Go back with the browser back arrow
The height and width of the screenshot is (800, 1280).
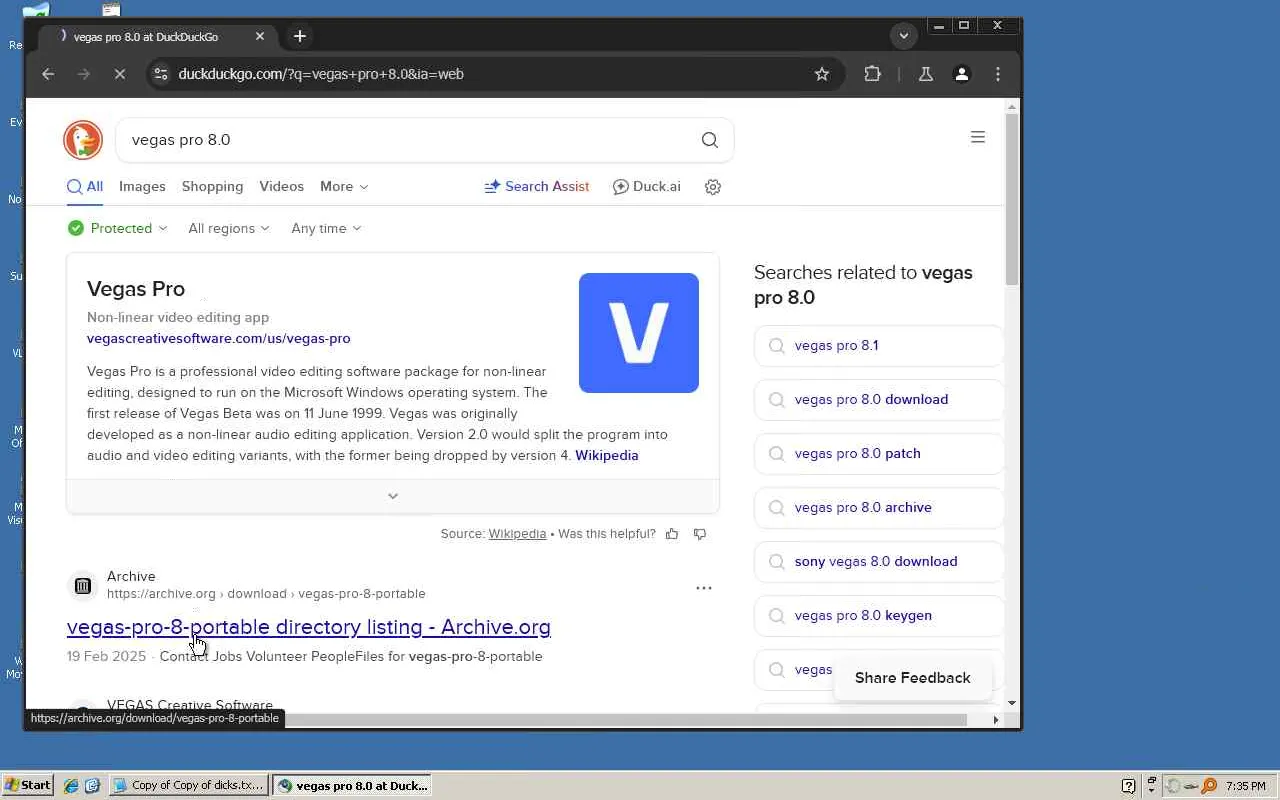click(48, 74)
